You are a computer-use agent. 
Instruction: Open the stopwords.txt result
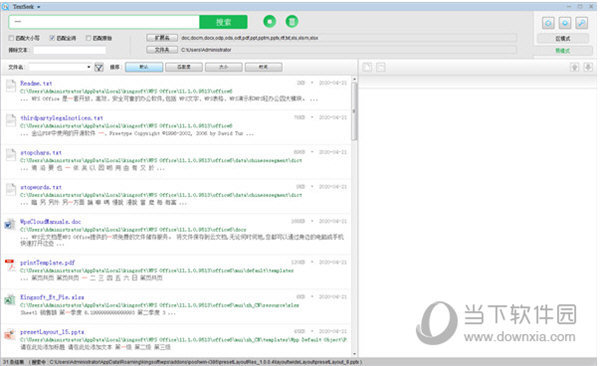41,187
